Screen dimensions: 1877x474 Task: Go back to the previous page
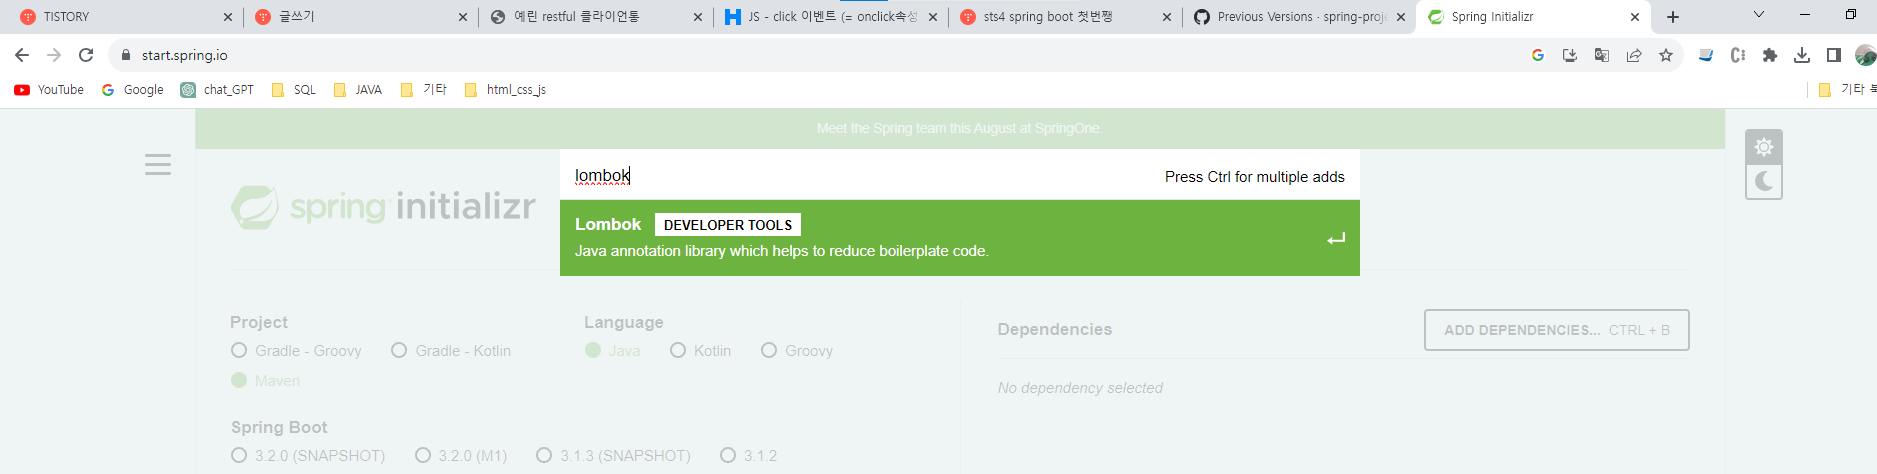(x=22, y=55)
